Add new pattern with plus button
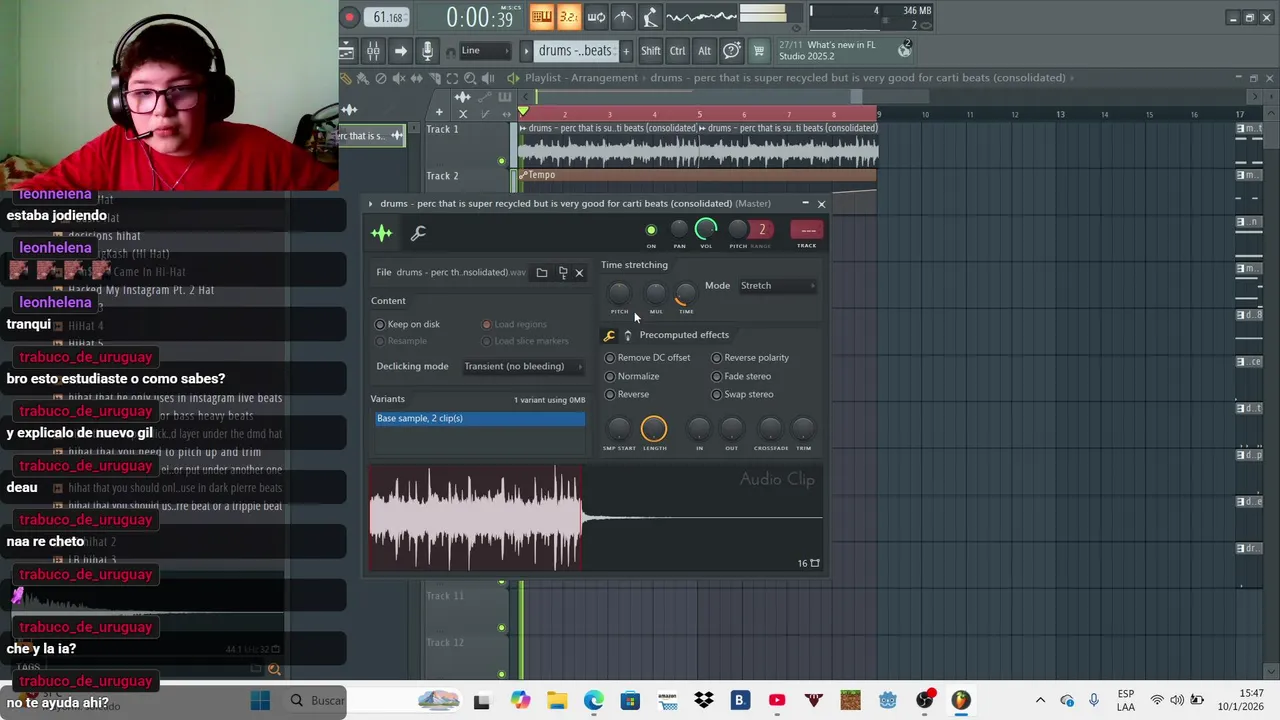The image size is (1280, 720). tap(626, 51)
